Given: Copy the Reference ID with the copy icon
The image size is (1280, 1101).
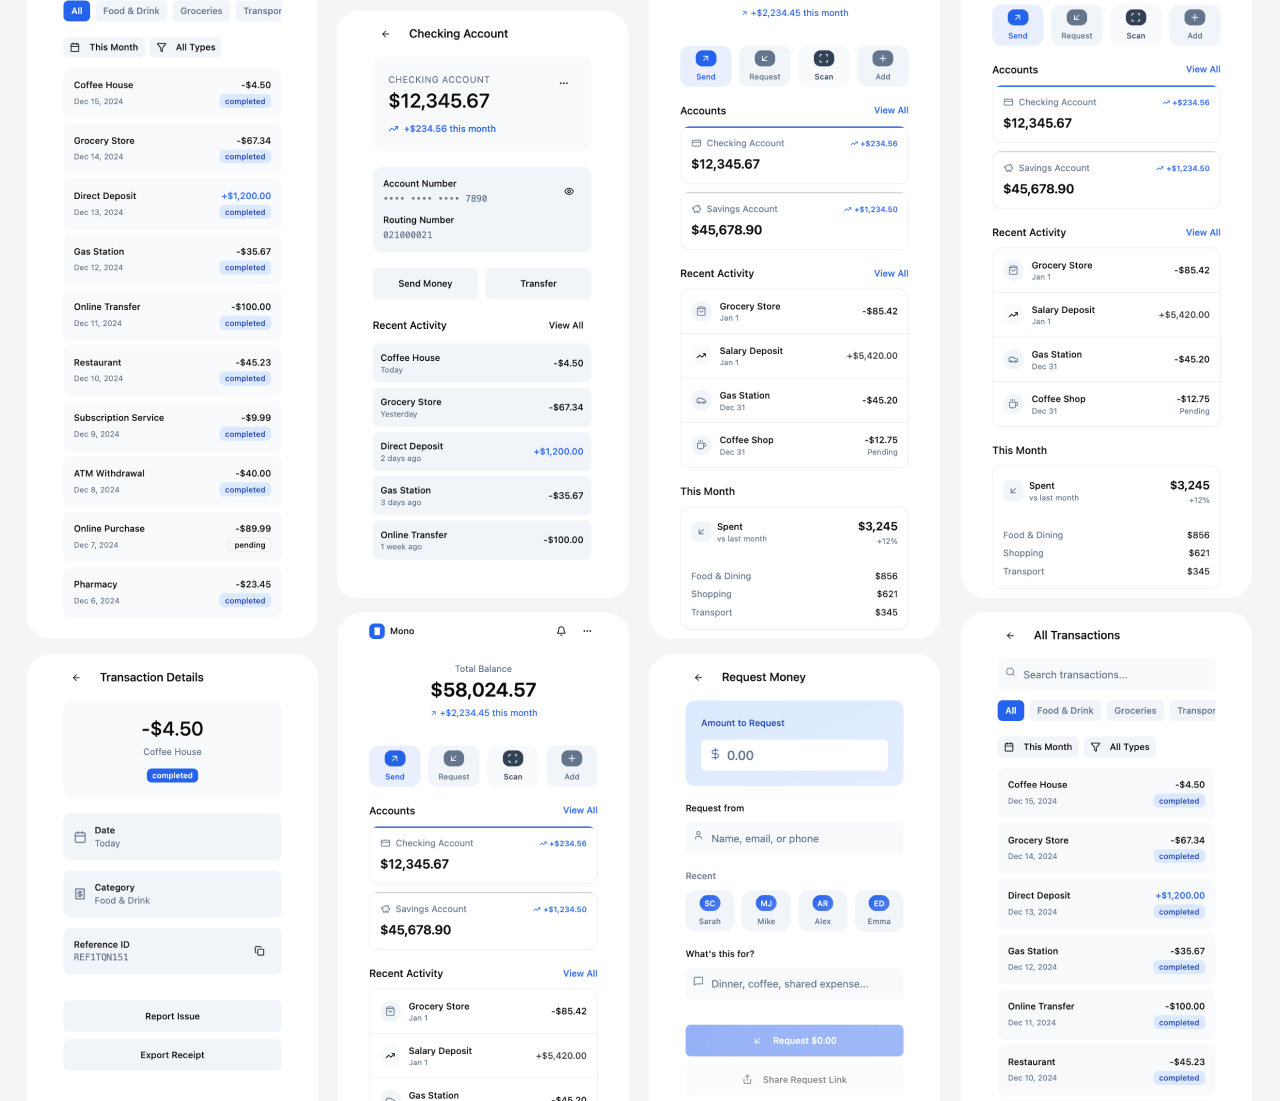Looking at the screenshot, I should [259, 951].
